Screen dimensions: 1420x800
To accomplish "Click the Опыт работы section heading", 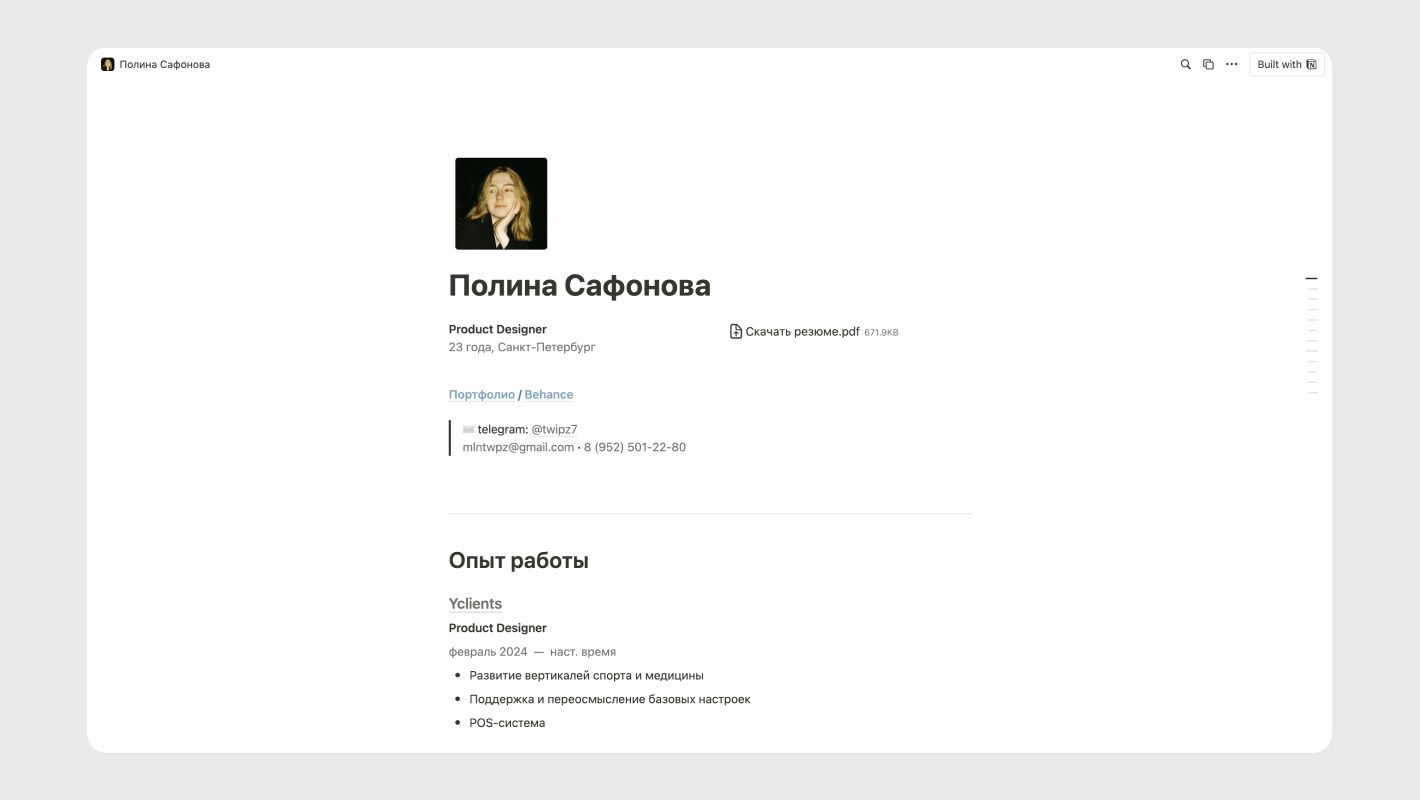I will pos(518,561).
